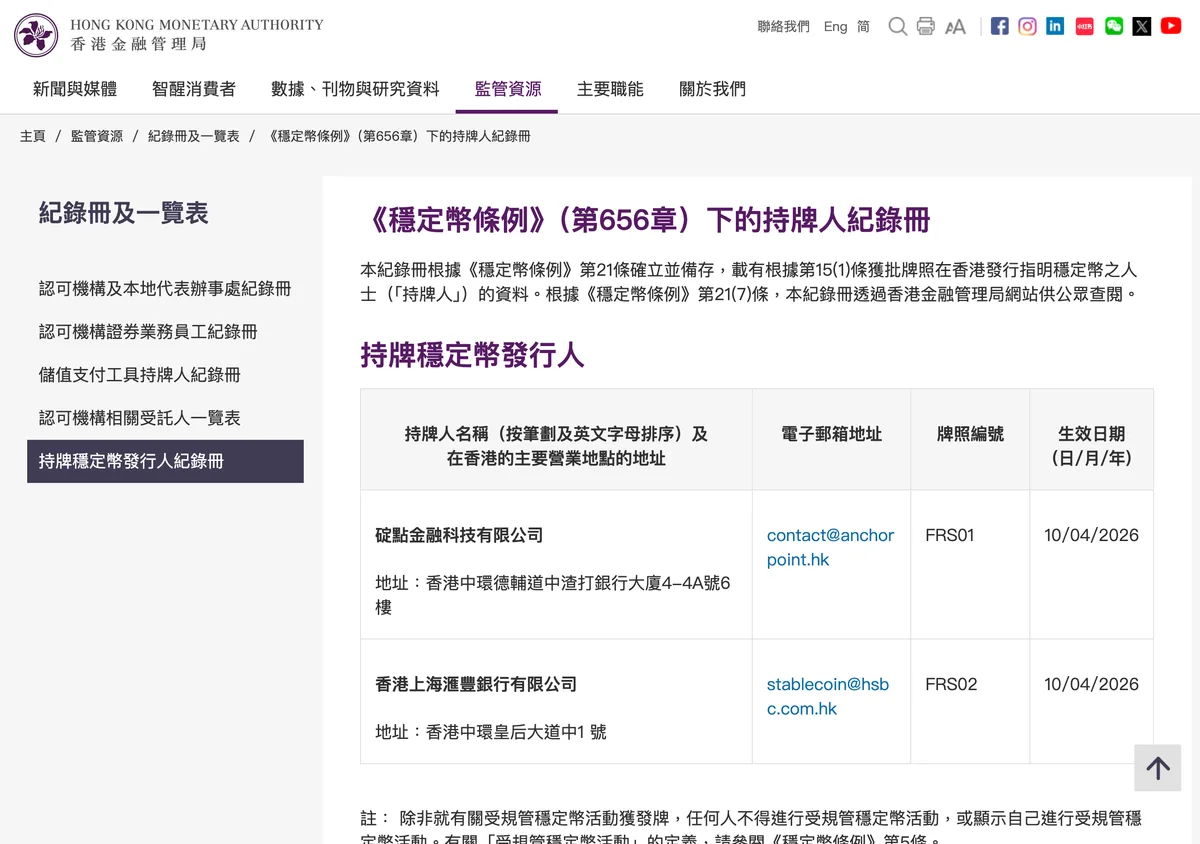Screen dimensions: 1200x844
Task: Open the 主要職能 menu
Action: pyautogui.click(x=610, y=89)
